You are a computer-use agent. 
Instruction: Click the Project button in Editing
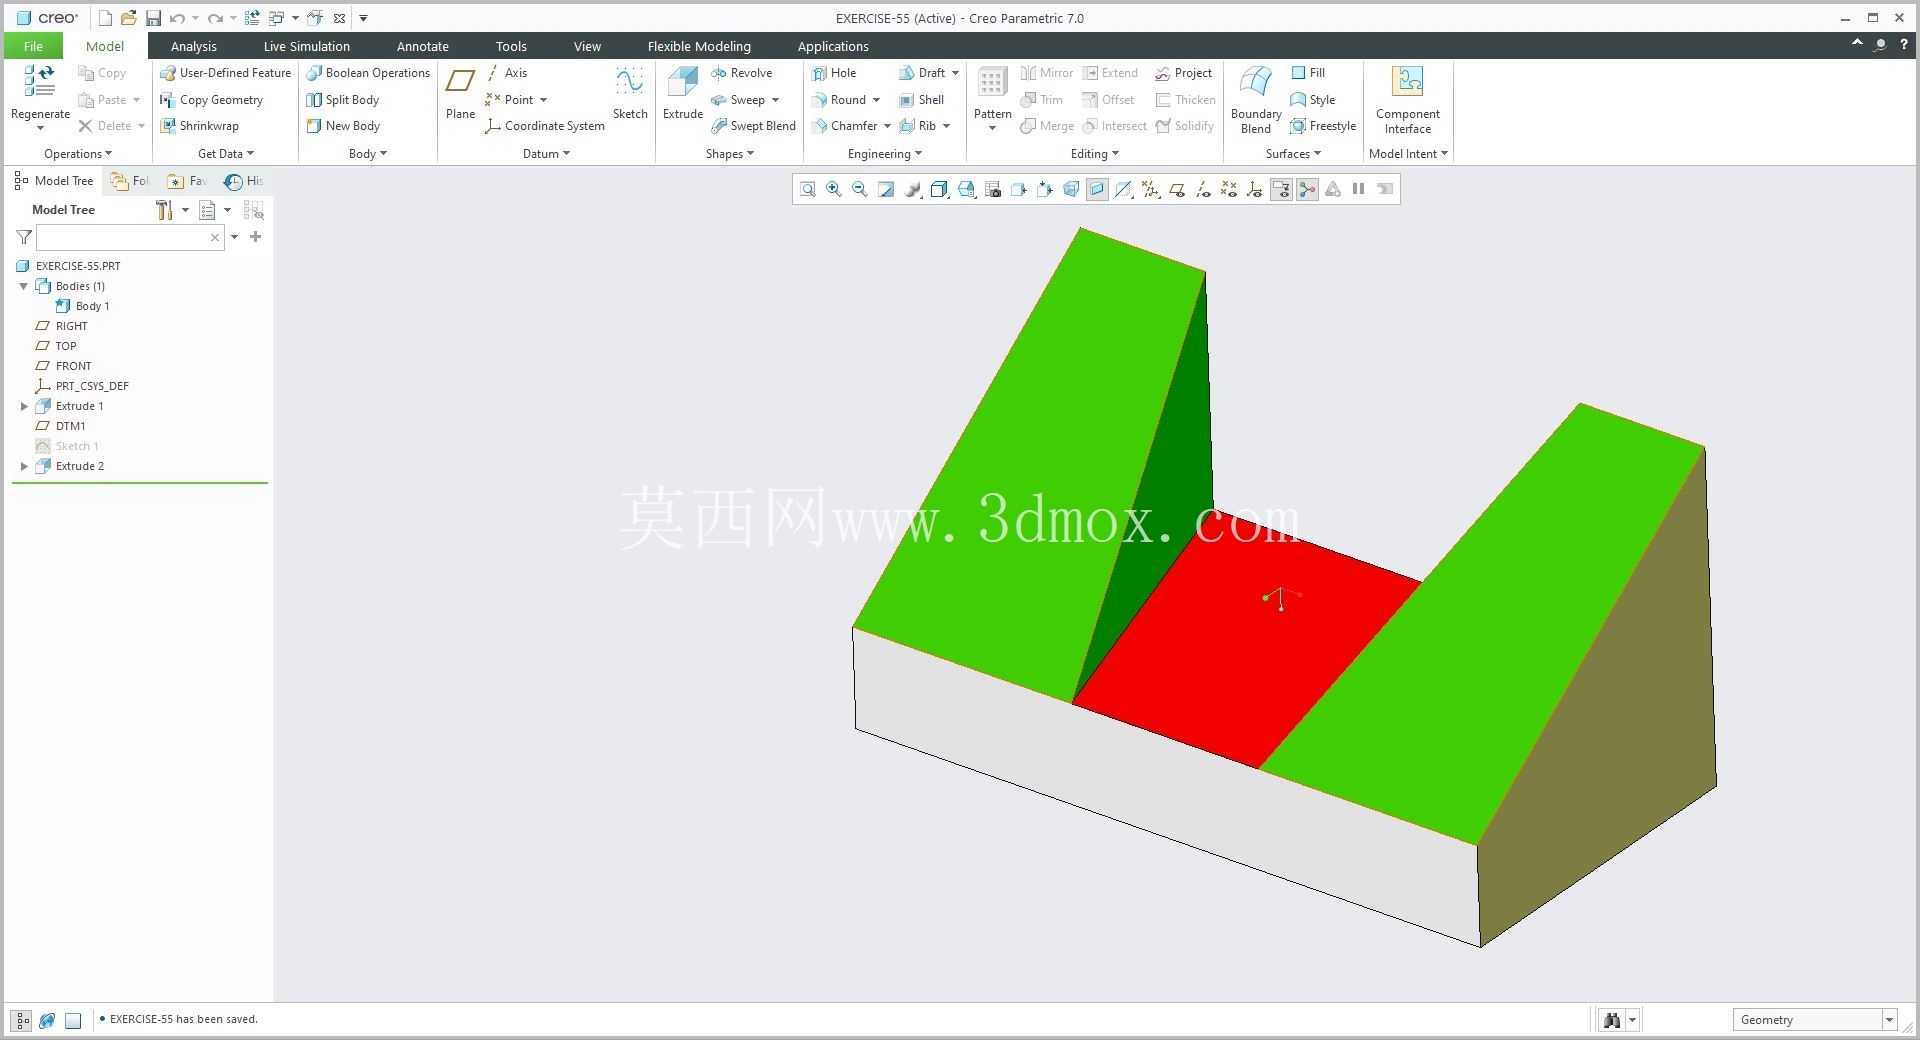click(1183, 73)
